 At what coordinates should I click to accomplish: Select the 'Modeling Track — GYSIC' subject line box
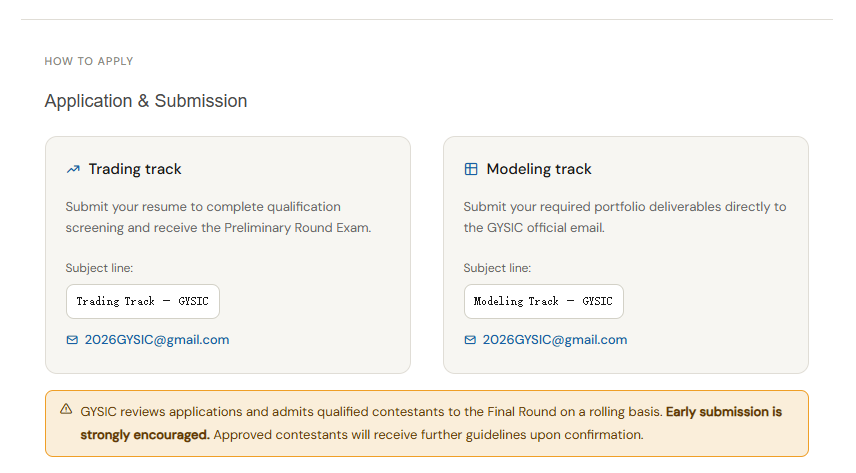click(543, 301)
